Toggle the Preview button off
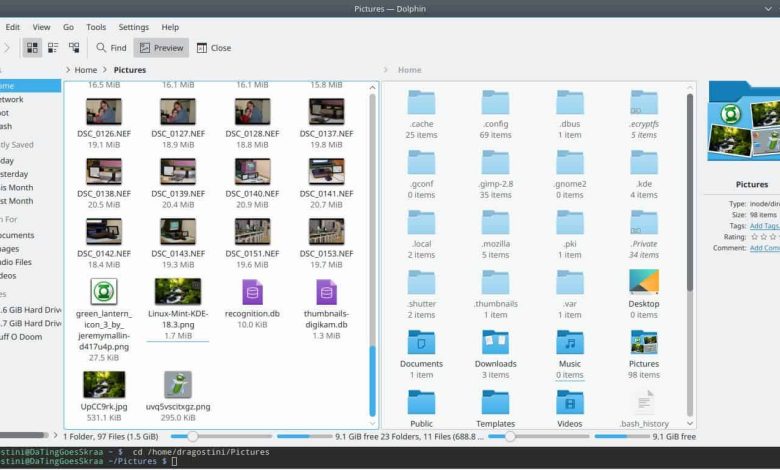Image resolution: width=780 pixels, height=470 pixels. pos(160,47)
